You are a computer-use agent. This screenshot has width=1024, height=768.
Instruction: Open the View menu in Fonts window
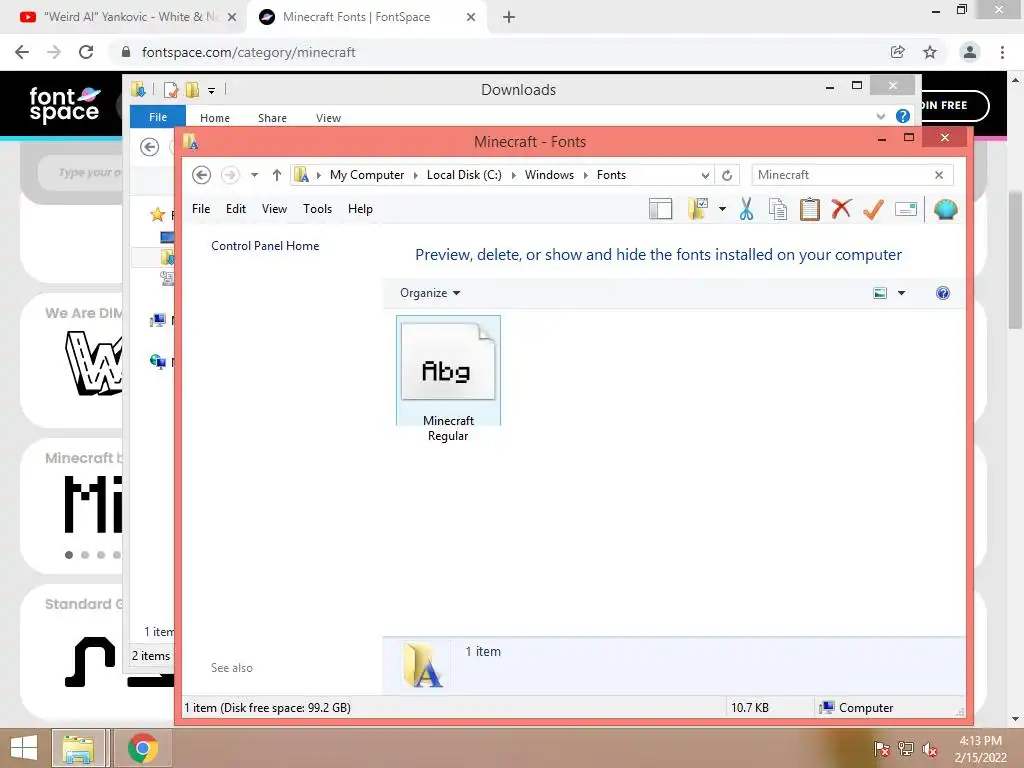tap(274, 209)
